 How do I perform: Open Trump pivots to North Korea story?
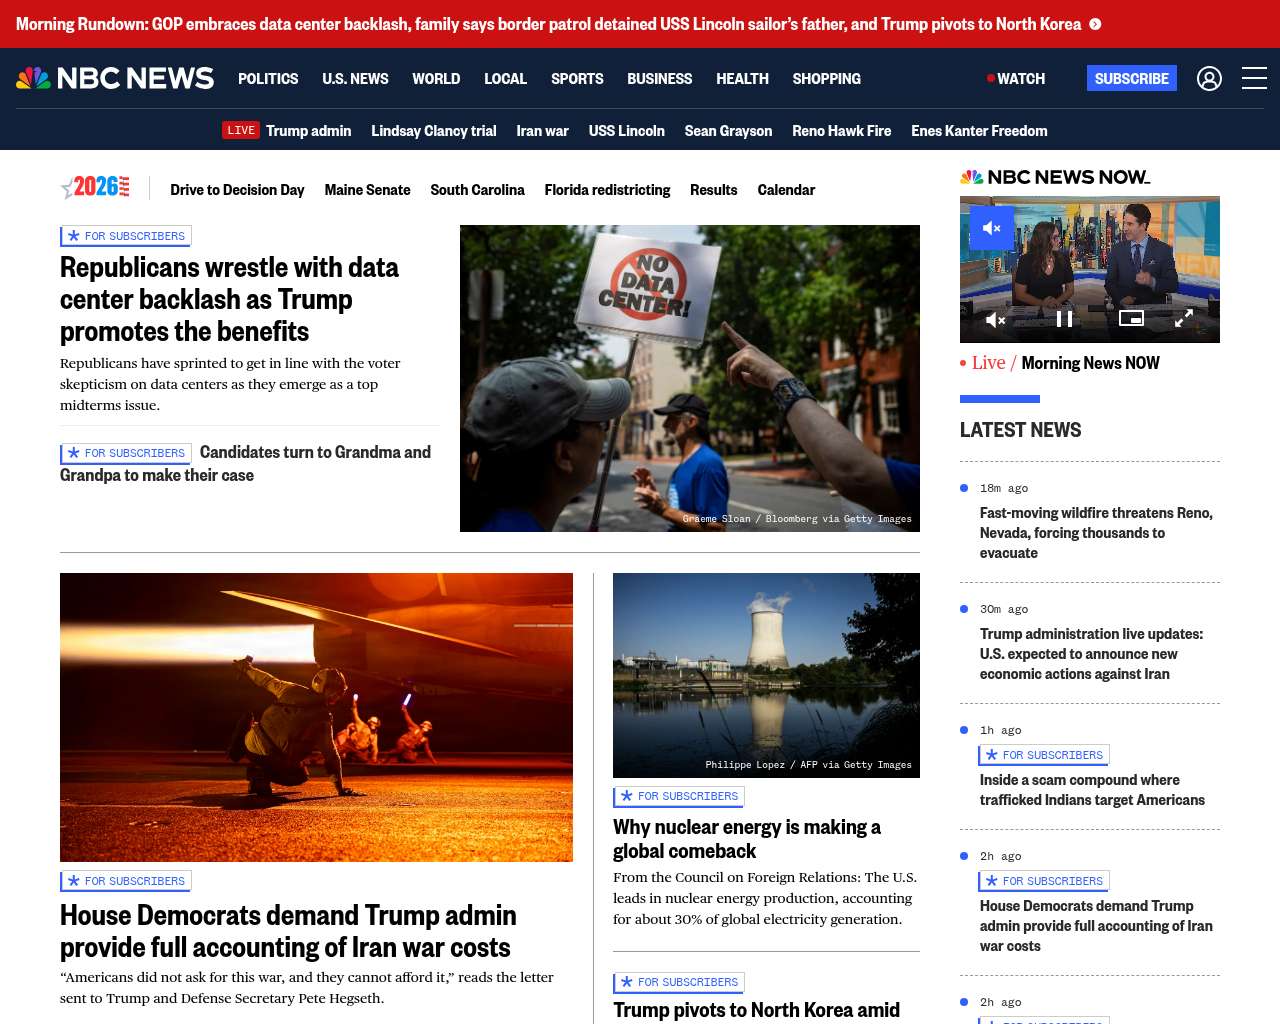[x=756, y=1010]
